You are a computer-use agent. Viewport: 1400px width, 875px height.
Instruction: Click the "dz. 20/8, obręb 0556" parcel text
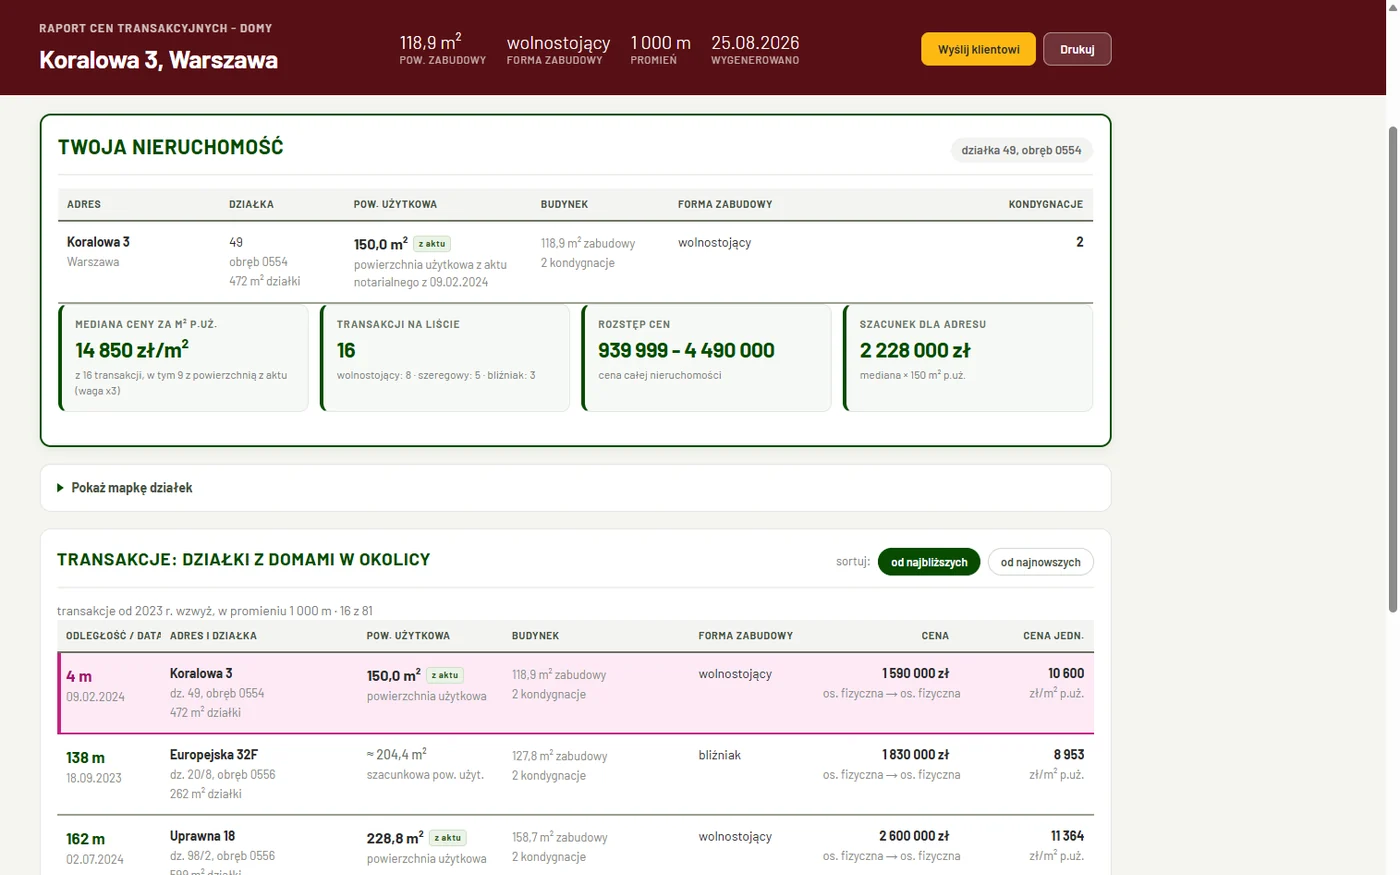[x=222, y=775]
